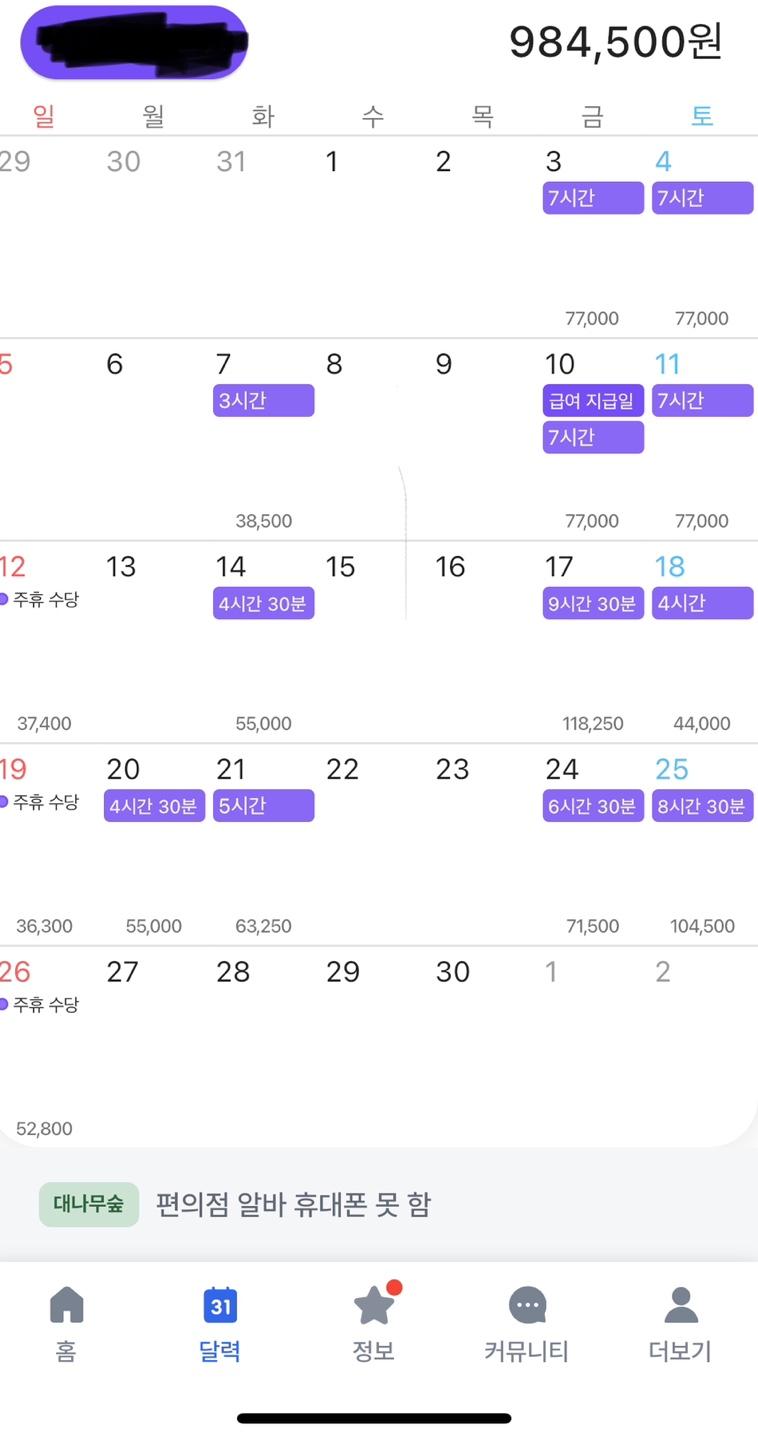Image resolution: width=758 pixels, height=1440 pixels.
Task: Open the calendar icon tab (달력)
Action: (x=220, y=1305)
